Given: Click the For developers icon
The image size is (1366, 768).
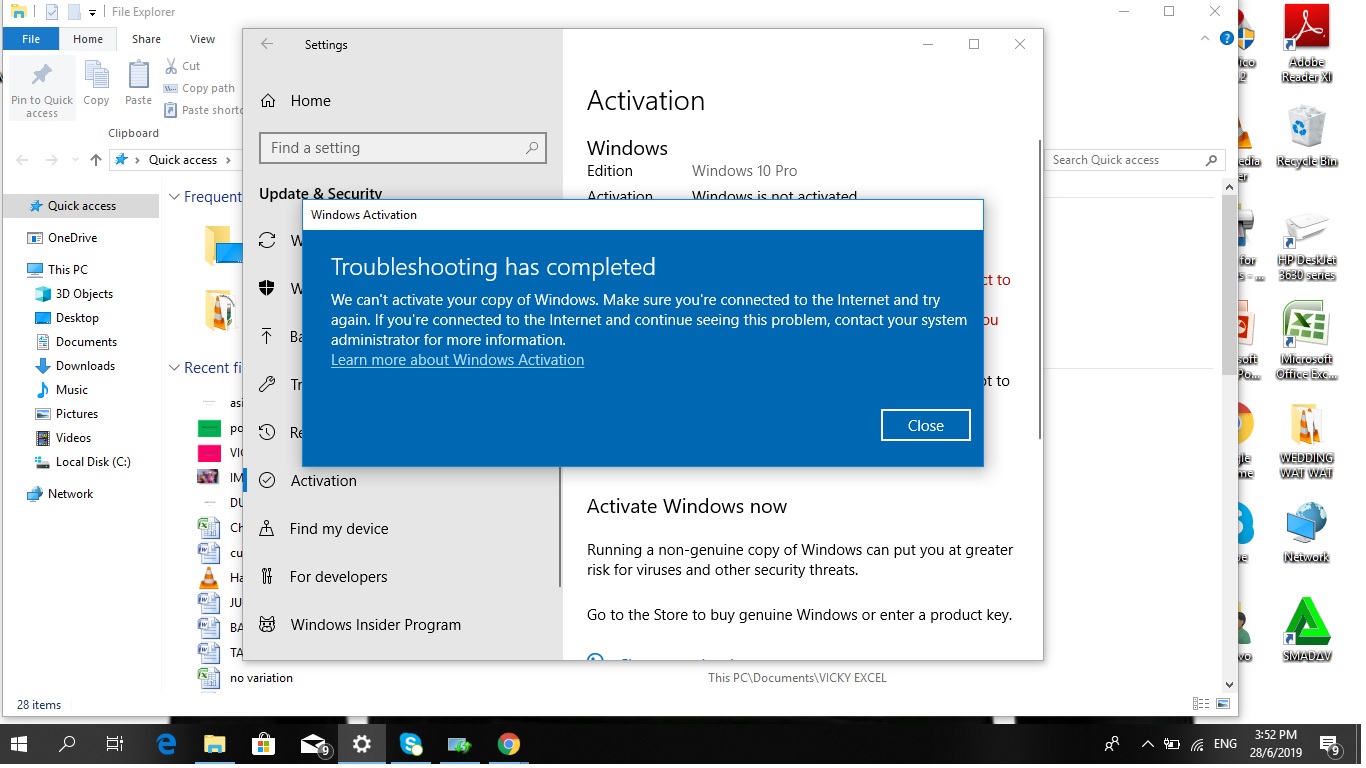Looking at the screenshot, I should pos(267,576).
